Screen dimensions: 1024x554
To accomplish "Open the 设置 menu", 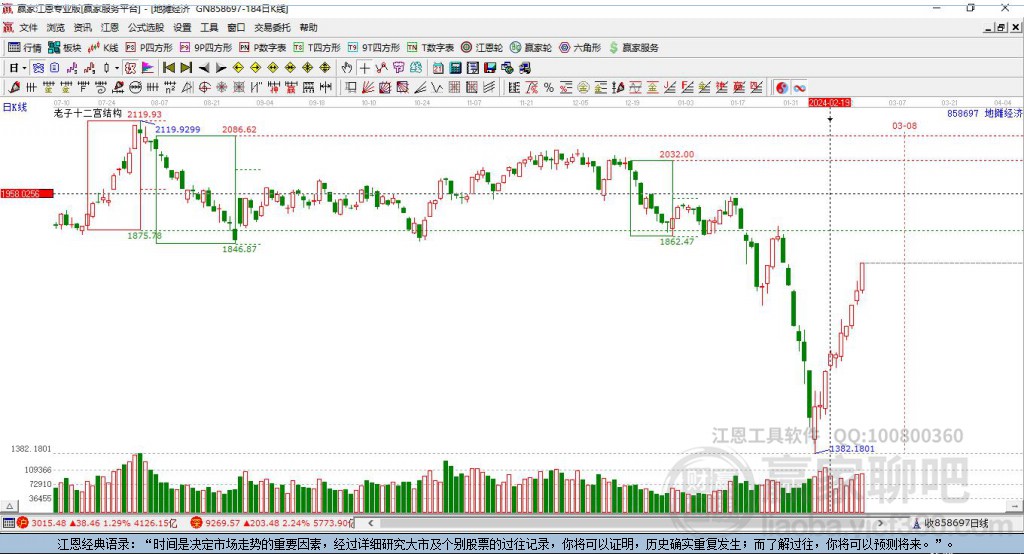I will (x=182, y=27).
